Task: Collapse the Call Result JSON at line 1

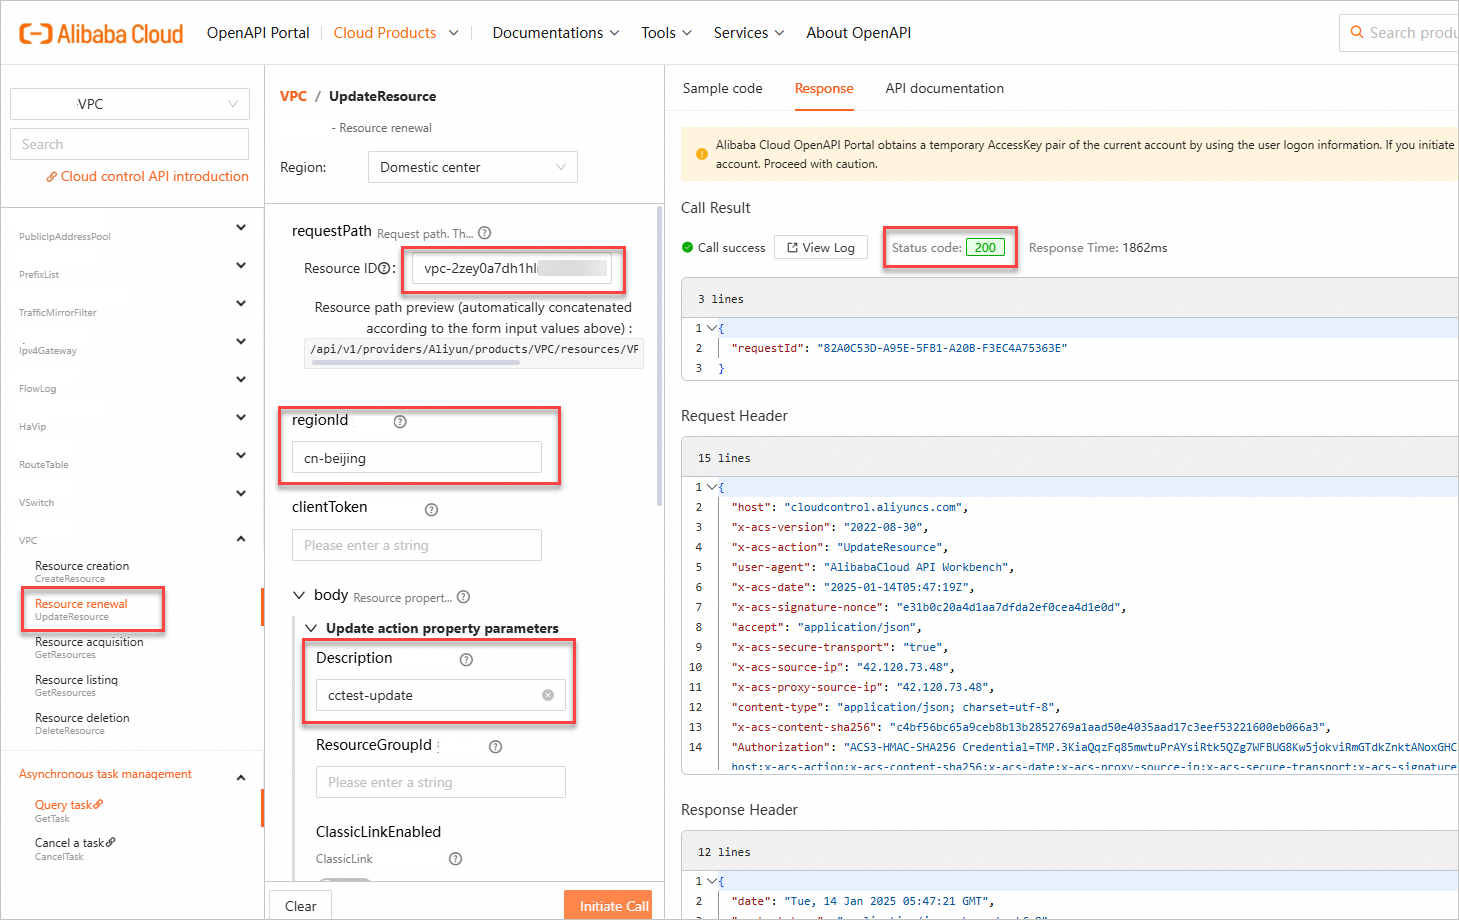Action: click(712, 328)
